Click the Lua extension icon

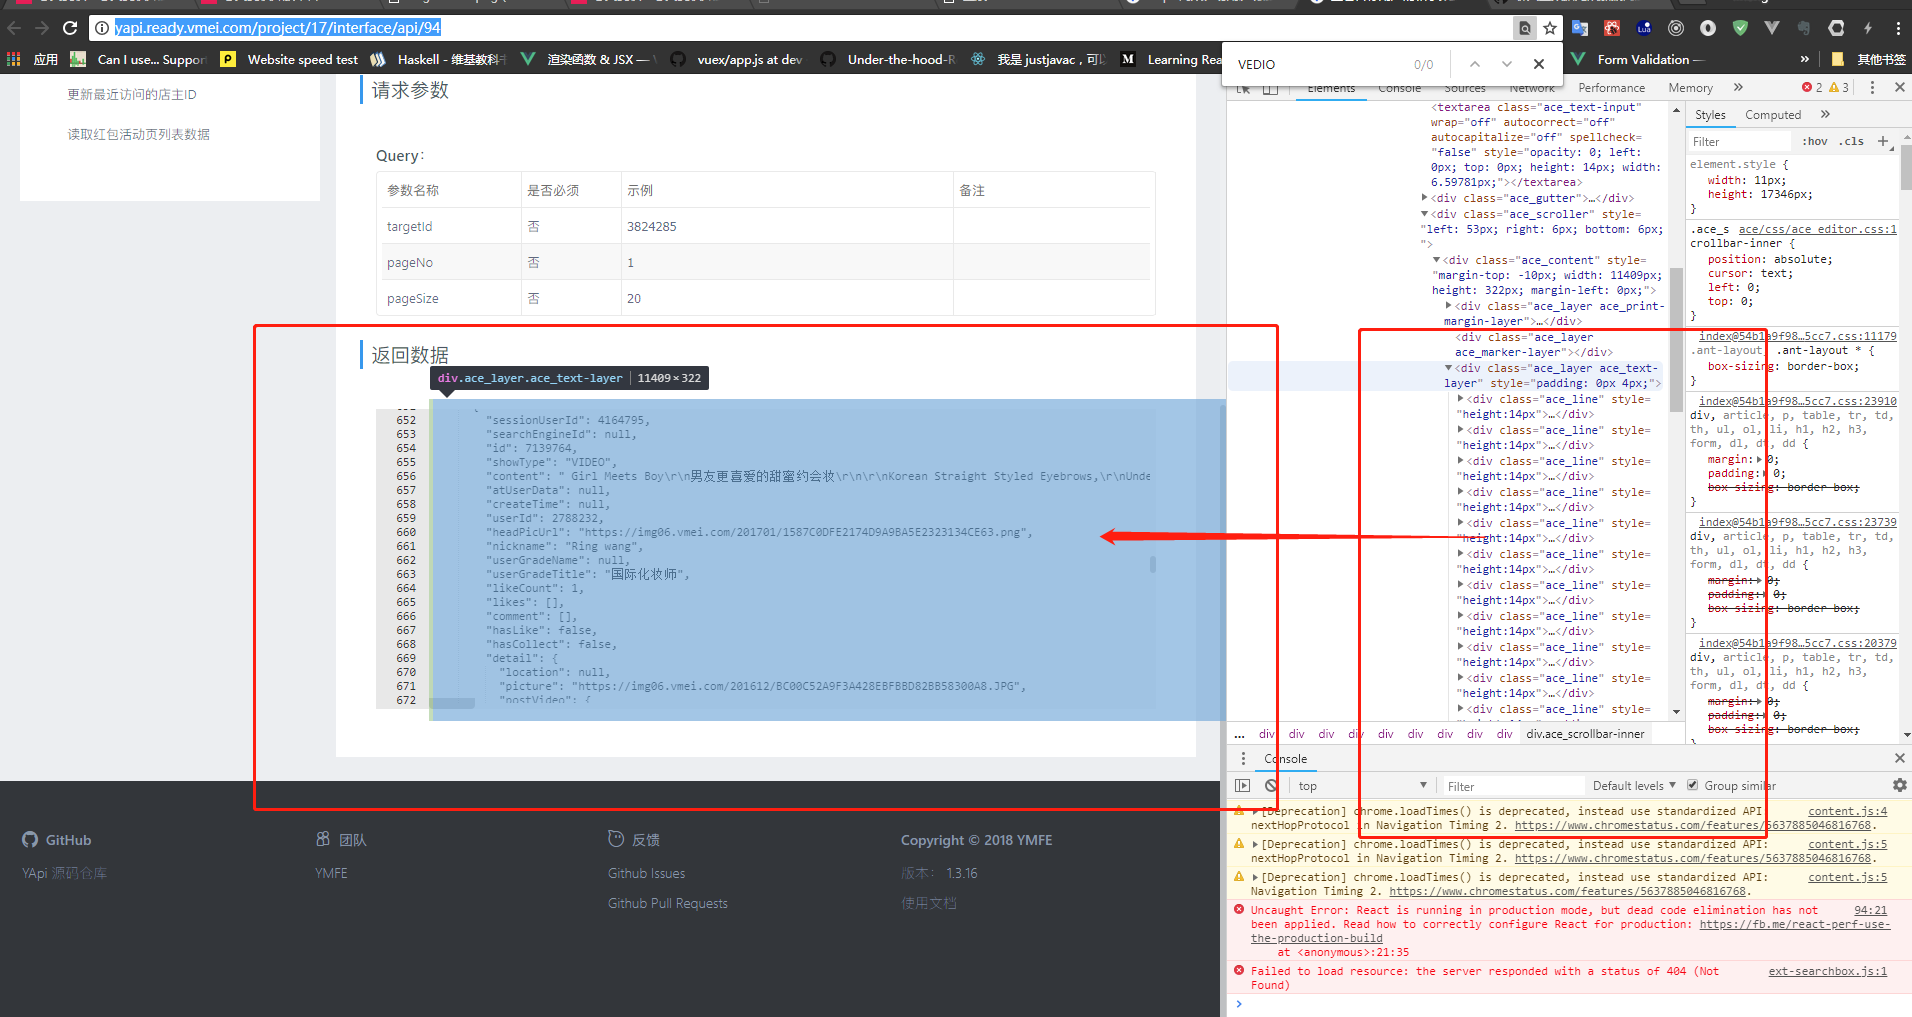coord(1644,28)
